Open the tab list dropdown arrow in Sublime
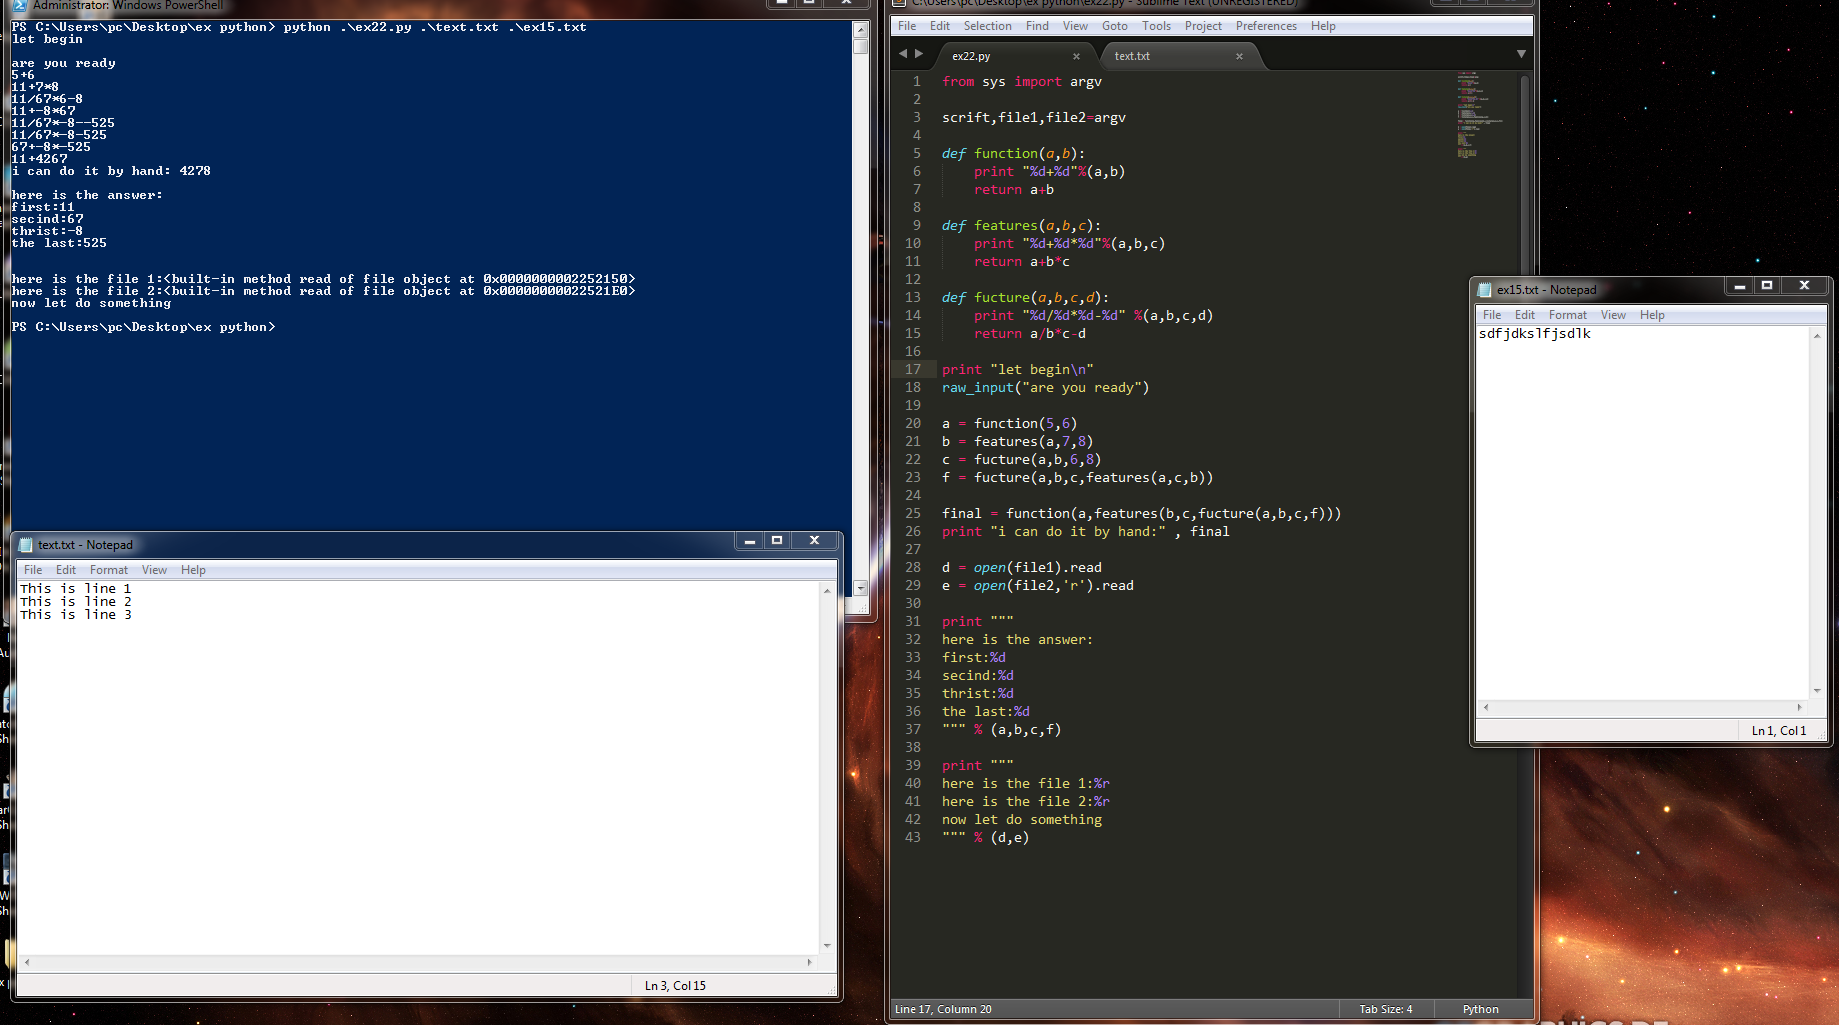The height and width of the screenshot is (1025, 1839). tap(1520, 54)
